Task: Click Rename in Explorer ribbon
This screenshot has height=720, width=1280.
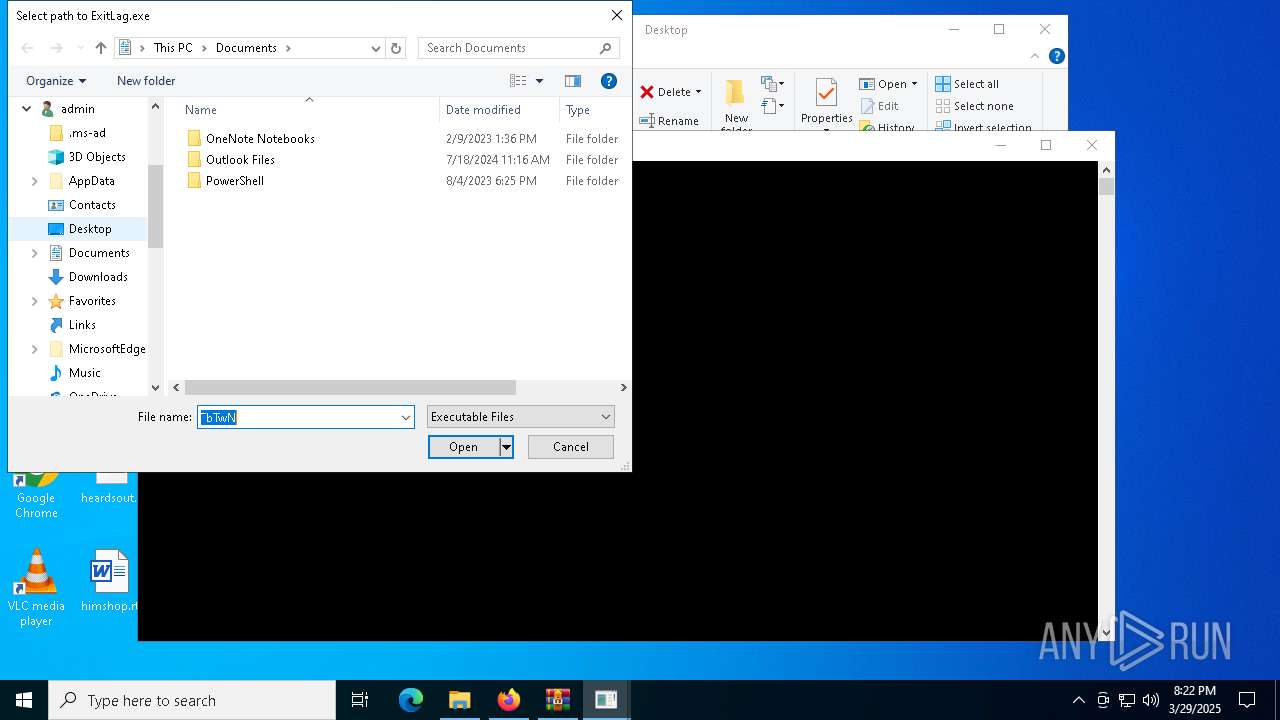Action: (x=669, y=121)
